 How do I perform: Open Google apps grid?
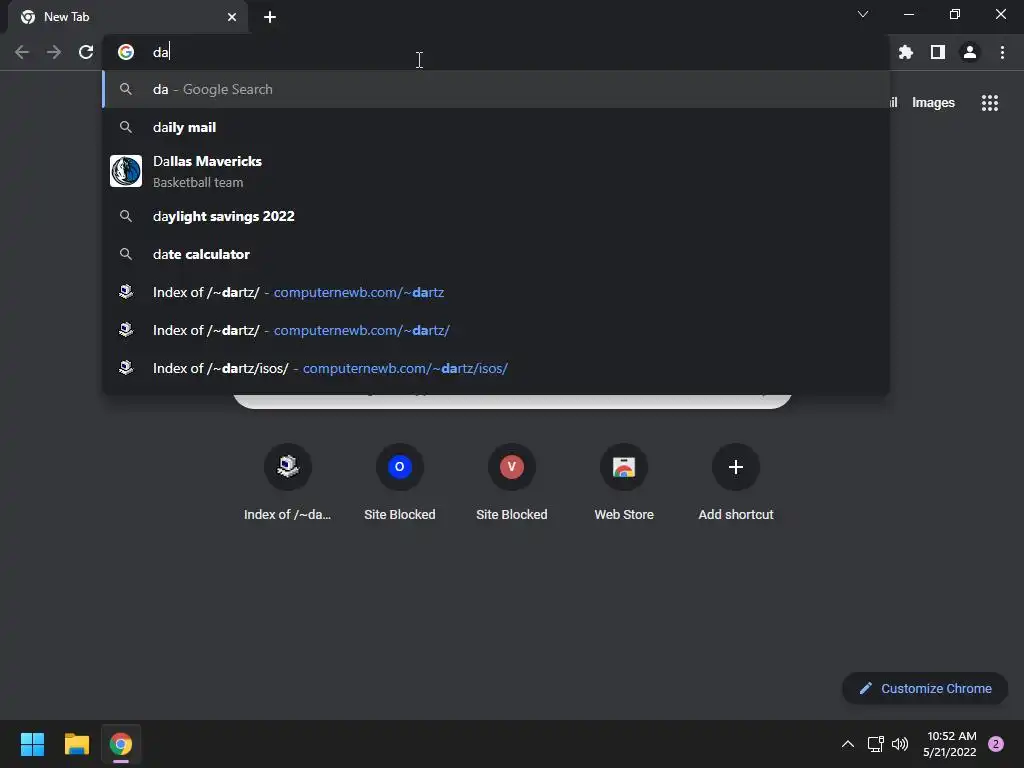[989, 103]
